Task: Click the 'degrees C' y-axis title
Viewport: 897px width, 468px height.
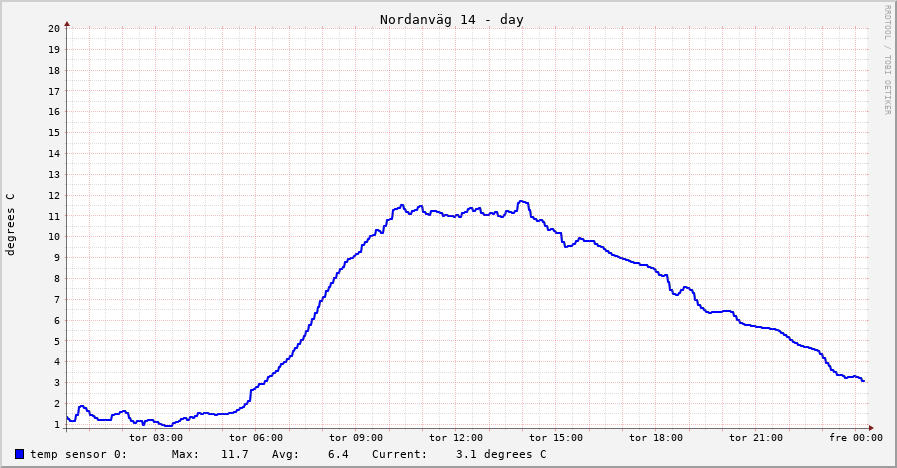Action: [11, 224]
